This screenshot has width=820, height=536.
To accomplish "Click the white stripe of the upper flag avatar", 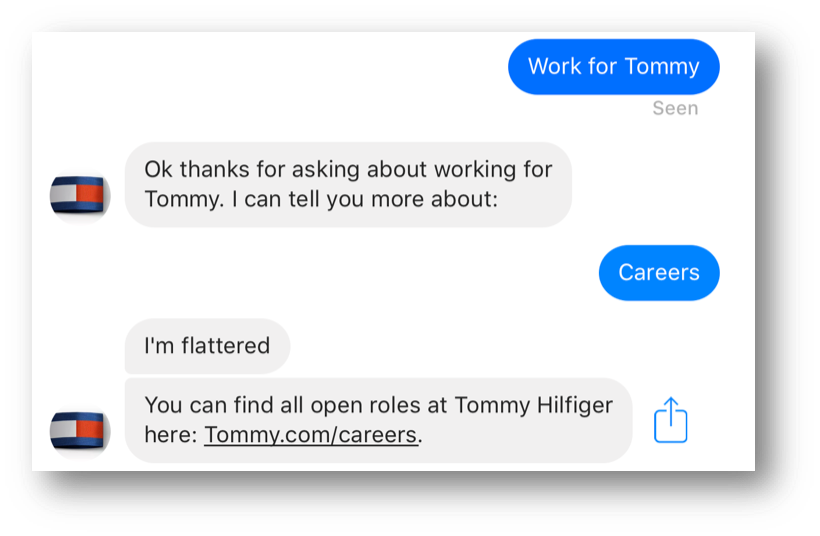I will coord(63,195).
